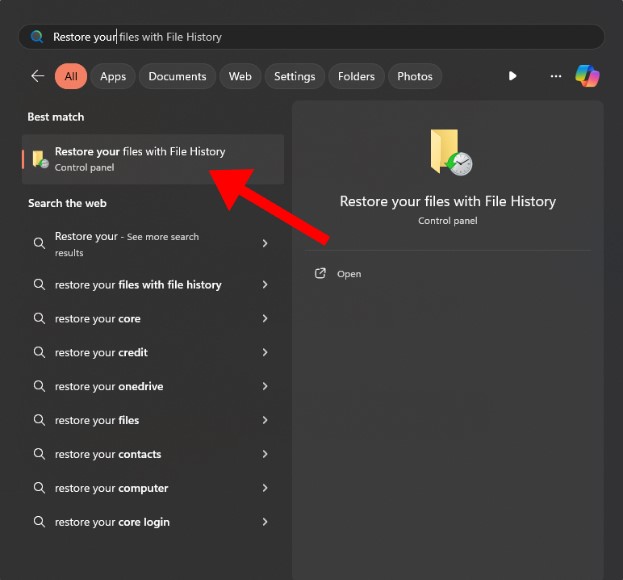Click Open in the details pane

[x=349, y=274]
